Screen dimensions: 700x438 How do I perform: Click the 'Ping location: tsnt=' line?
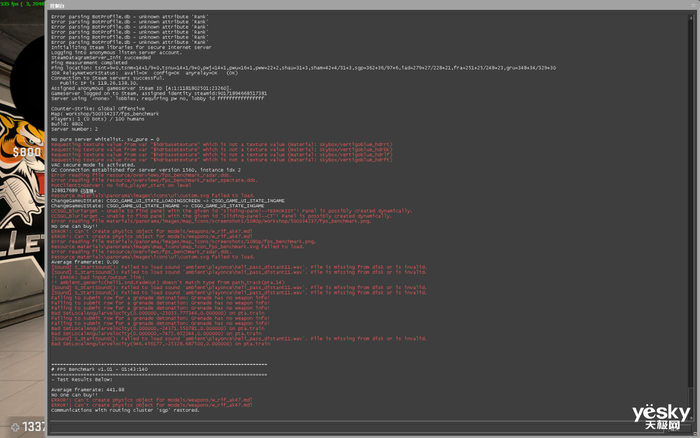point(303,68)
